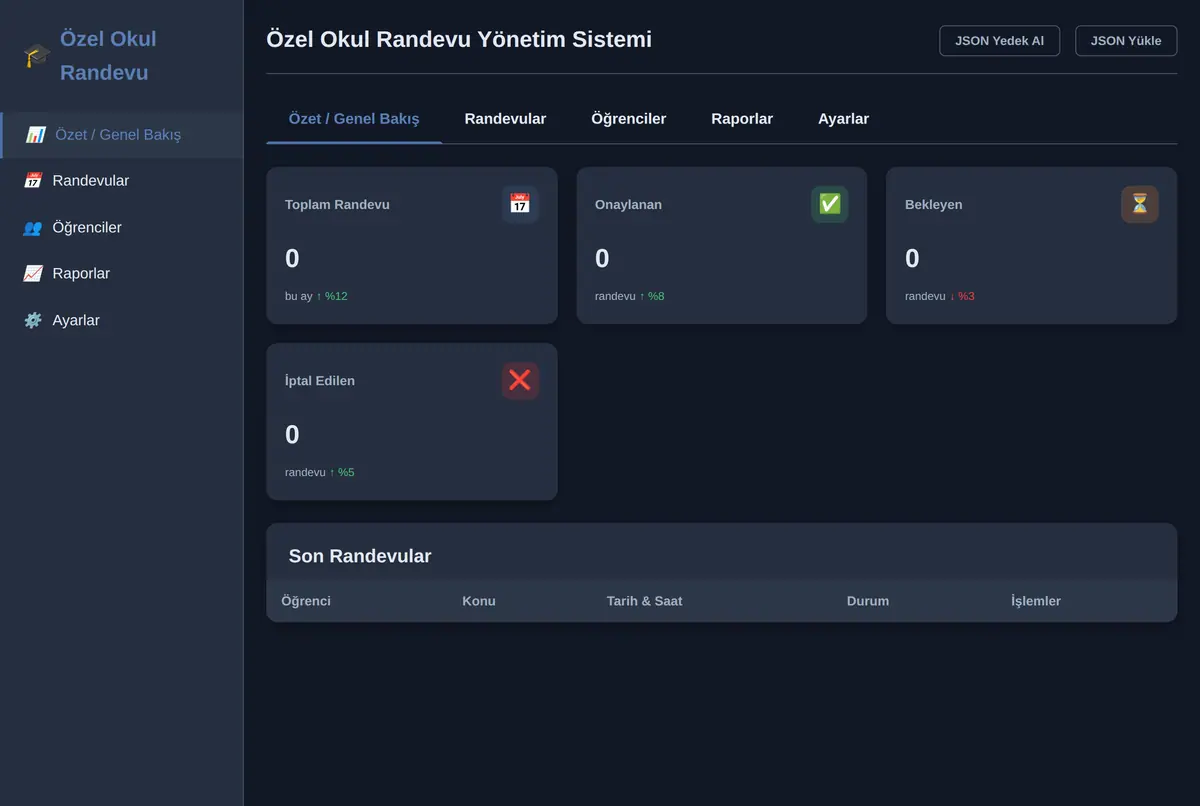
Task: Click the calendar icon next to Randevular in sidebar
Action: click(x=33, y=181)
